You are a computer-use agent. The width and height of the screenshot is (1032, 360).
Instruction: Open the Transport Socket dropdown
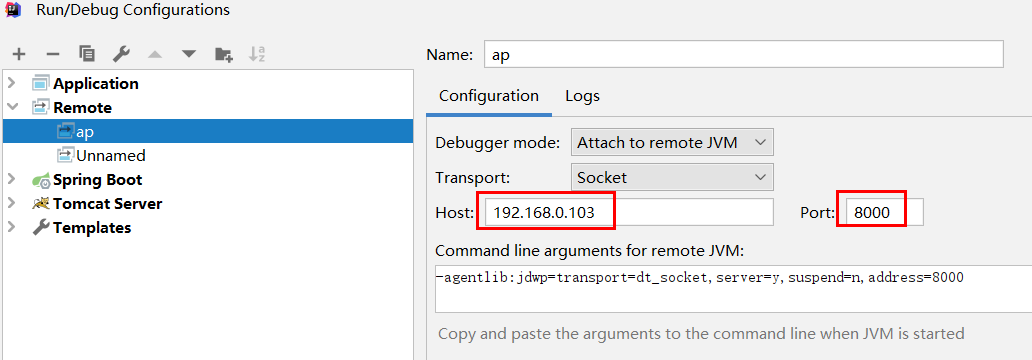[x=672, y=177]
